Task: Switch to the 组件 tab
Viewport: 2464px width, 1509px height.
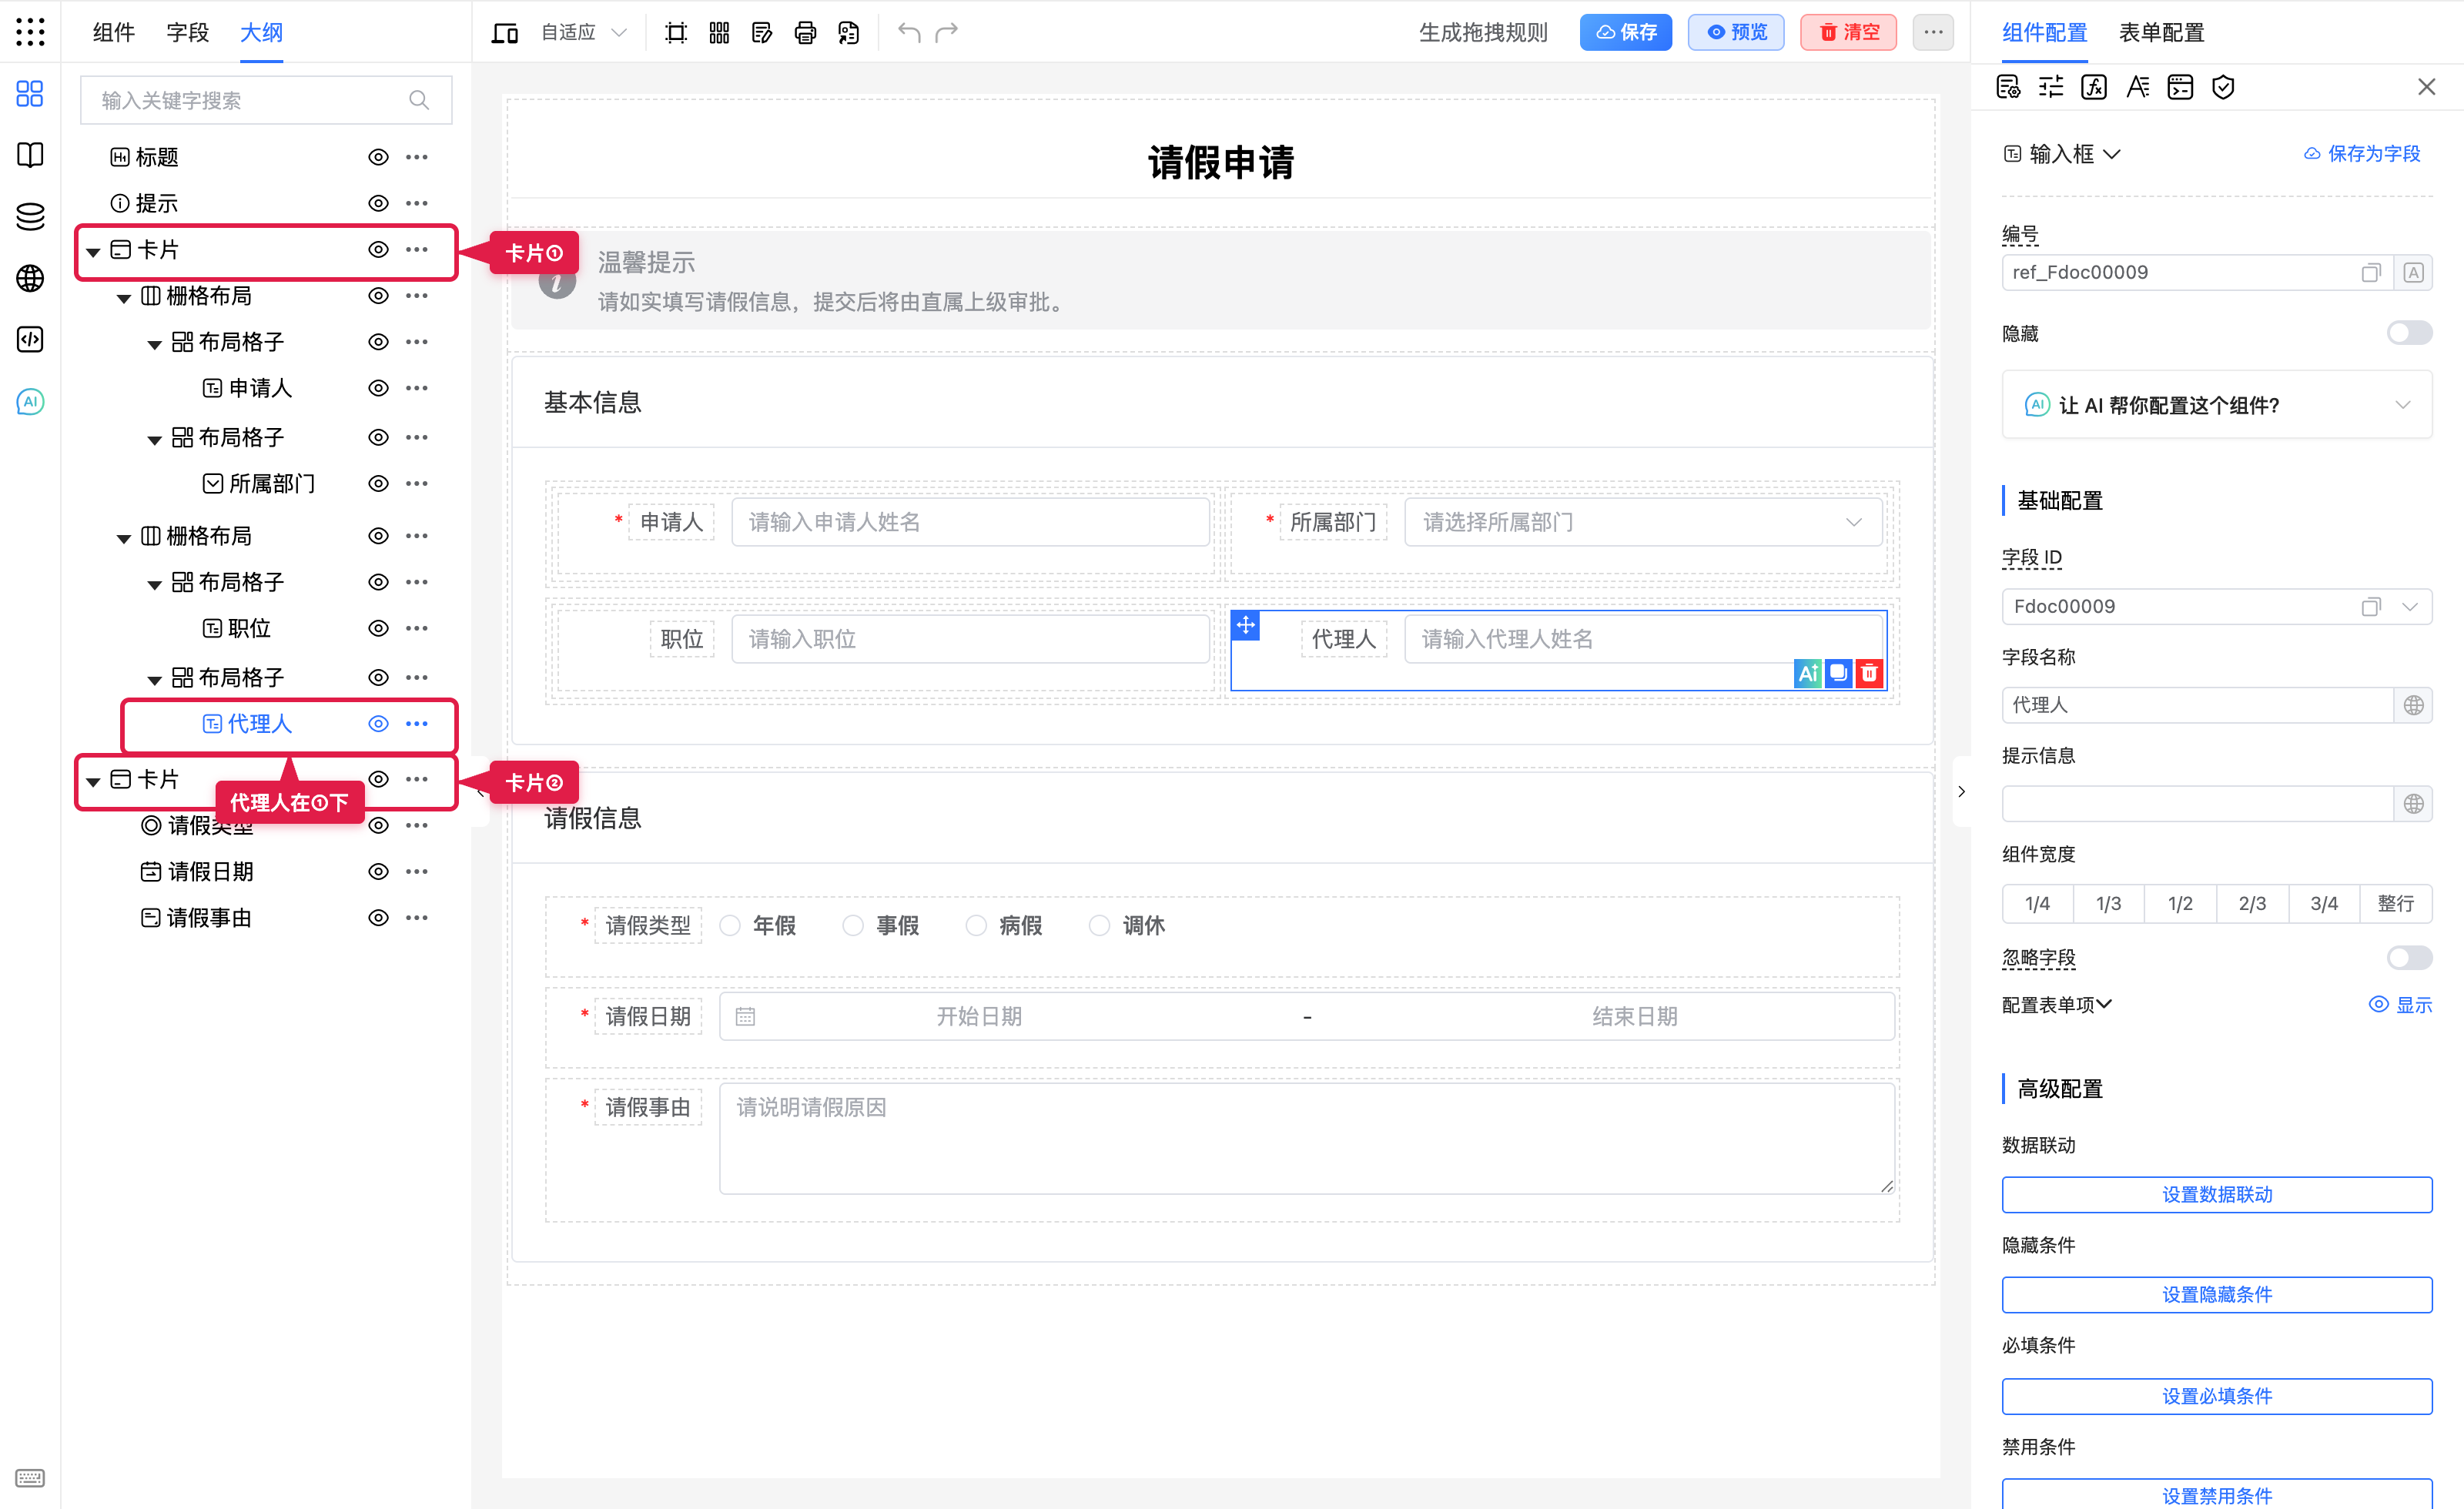Action: point(114,33)
